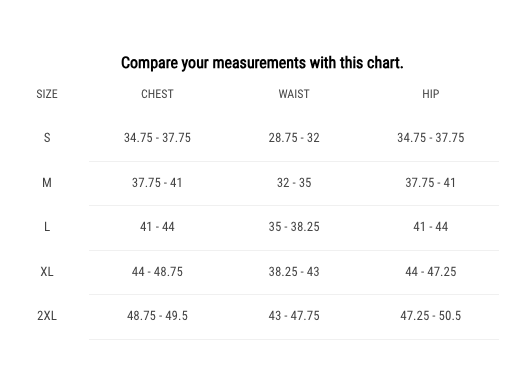The image size is (524, 391).
Task: Click the SIZE column header
Action: pos(47,94)
